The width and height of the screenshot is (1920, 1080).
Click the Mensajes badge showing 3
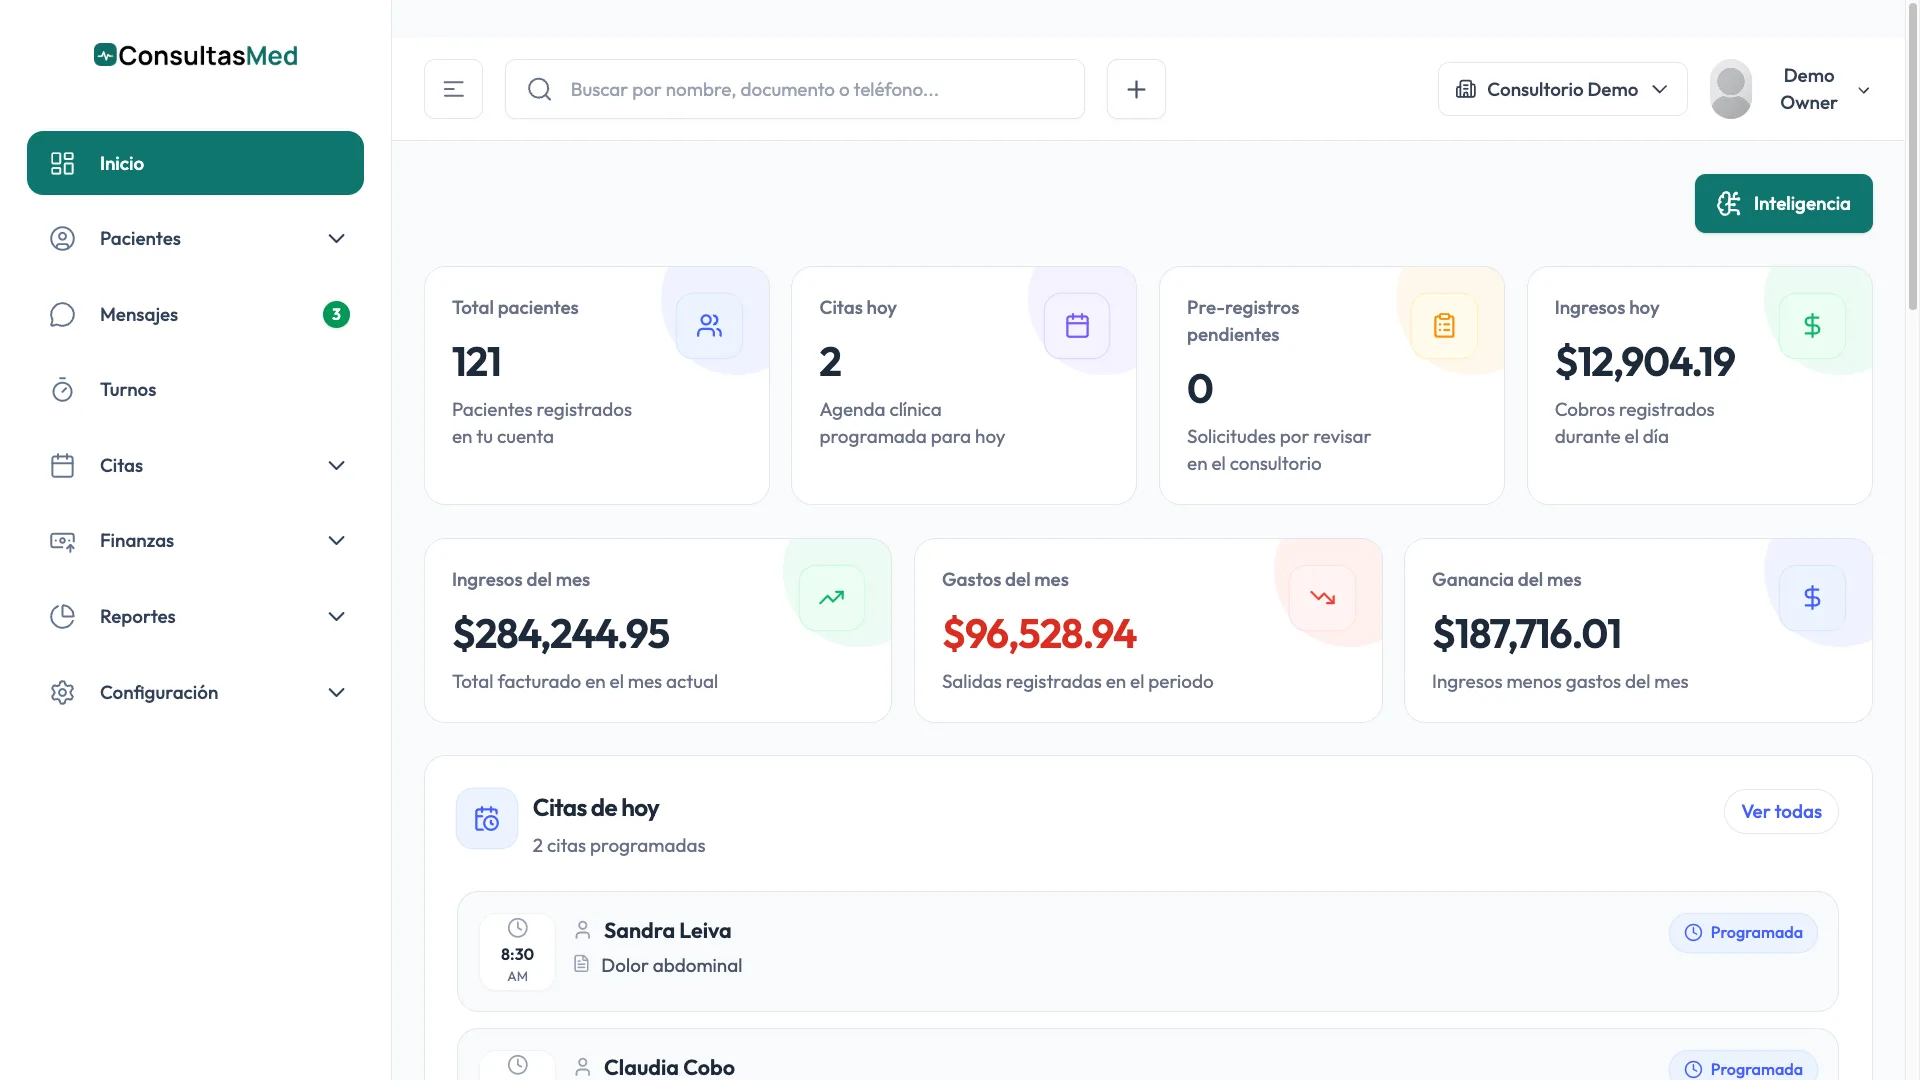(336, 314)
